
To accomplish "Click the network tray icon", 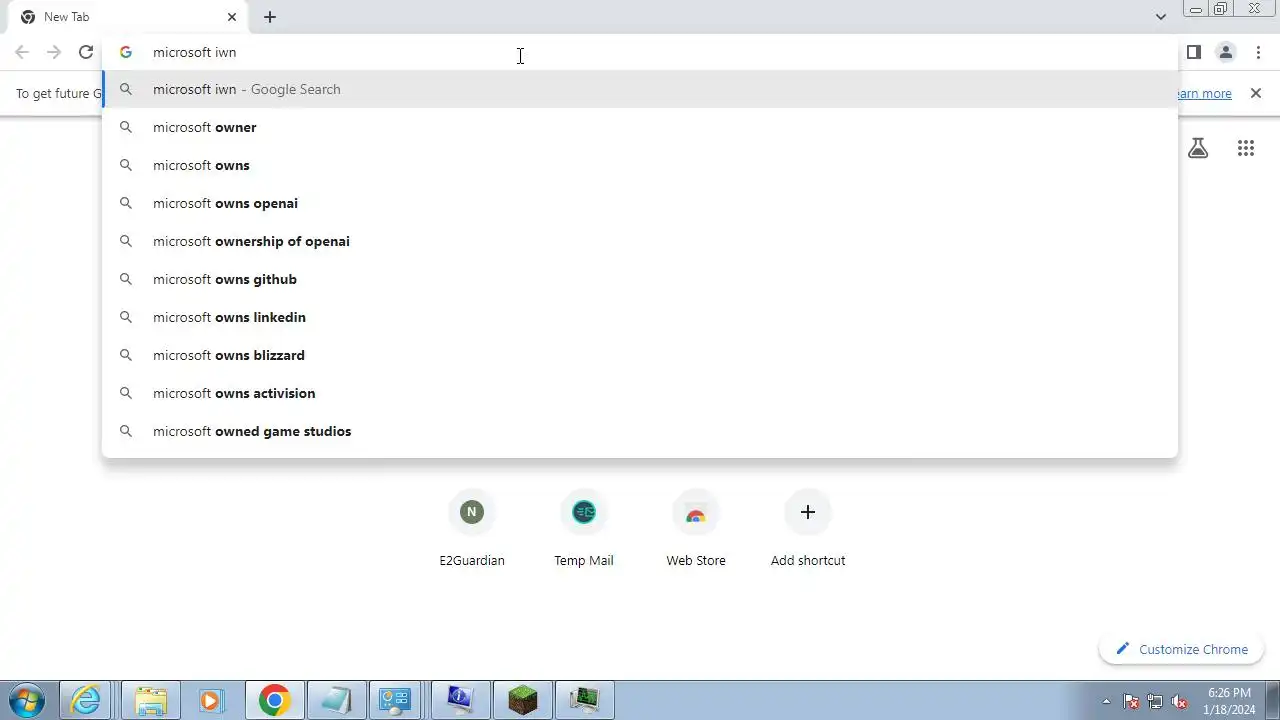I will [x=1155, y=701].
